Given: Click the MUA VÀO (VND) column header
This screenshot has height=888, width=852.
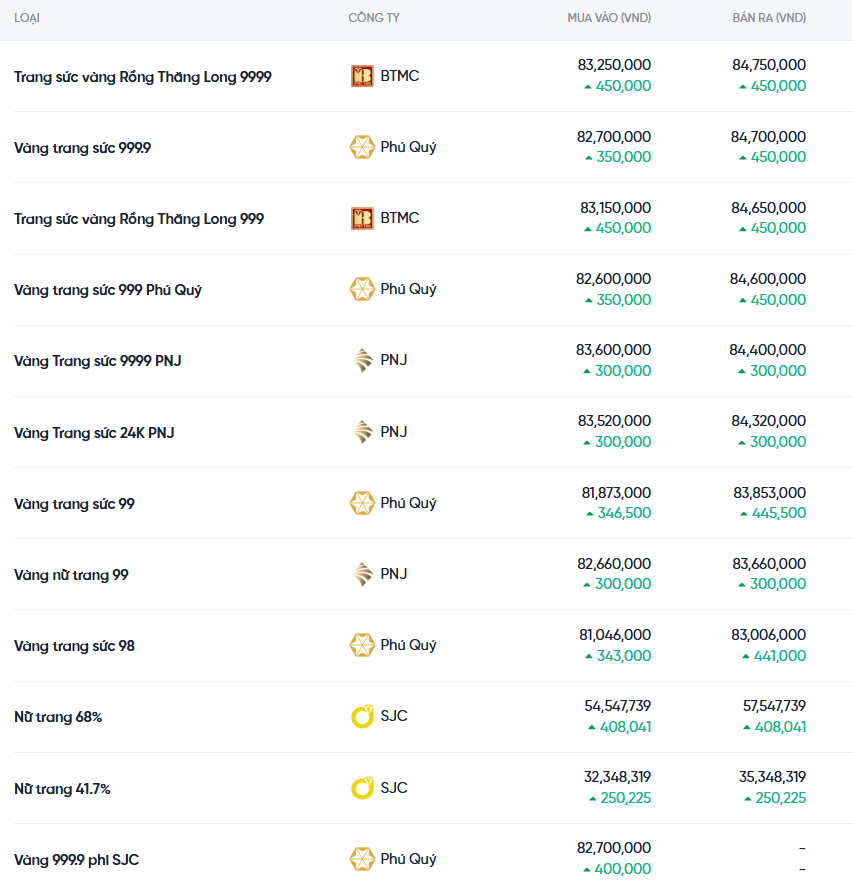Looking at the screenshot, I should click(x=609, y=18).
